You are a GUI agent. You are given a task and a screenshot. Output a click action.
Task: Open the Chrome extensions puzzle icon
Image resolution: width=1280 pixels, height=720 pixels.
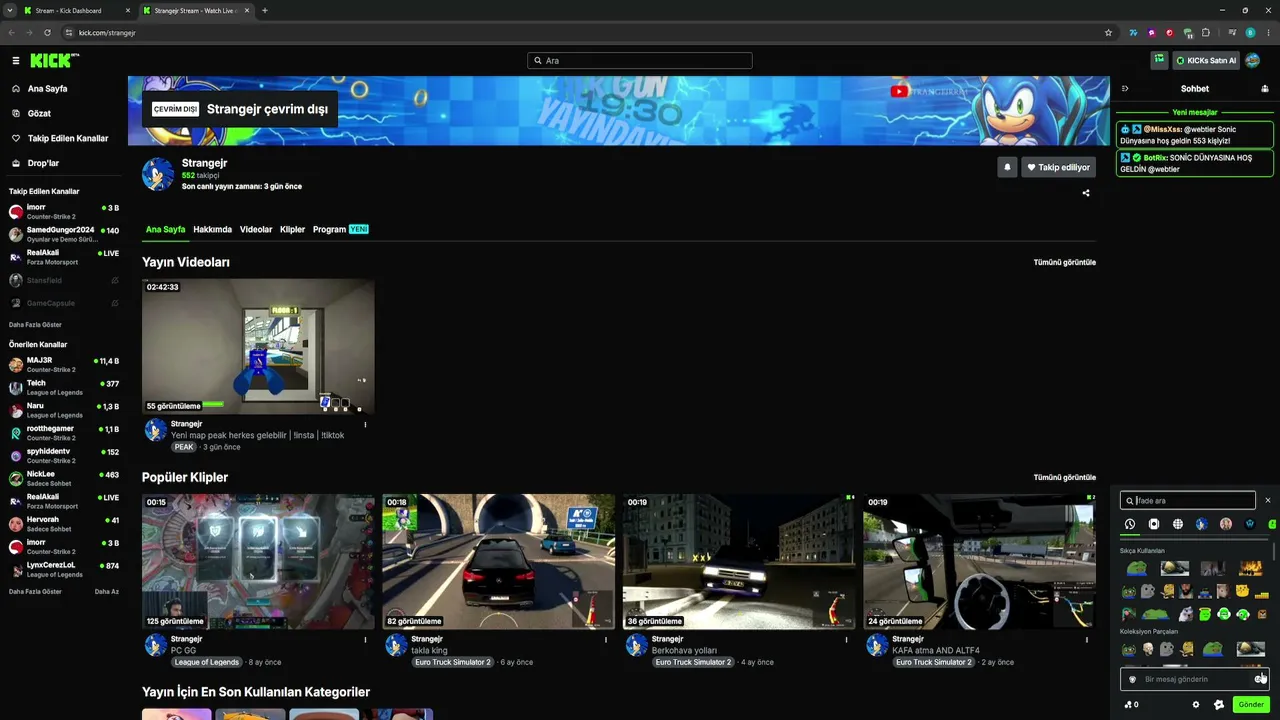[x=1206, y=33]
